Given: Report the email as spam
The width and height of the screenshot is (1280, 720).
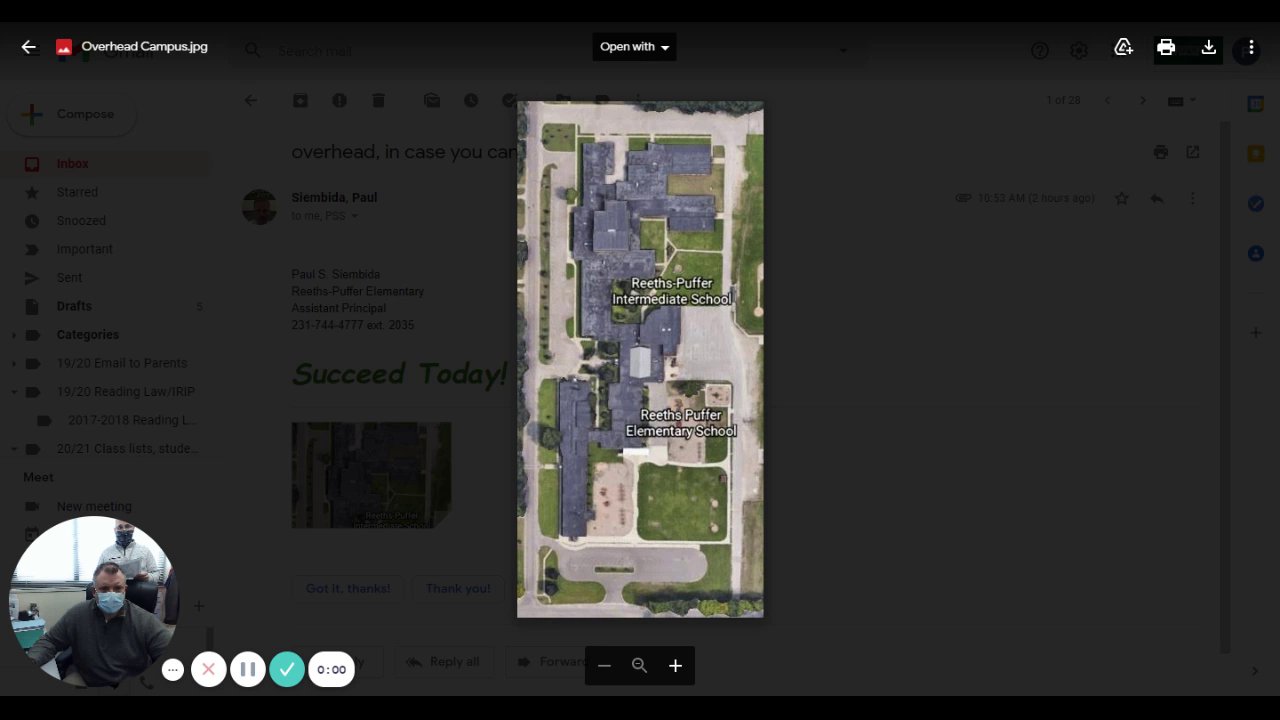Looking at the screenshot, I should (x=339, y=100).
